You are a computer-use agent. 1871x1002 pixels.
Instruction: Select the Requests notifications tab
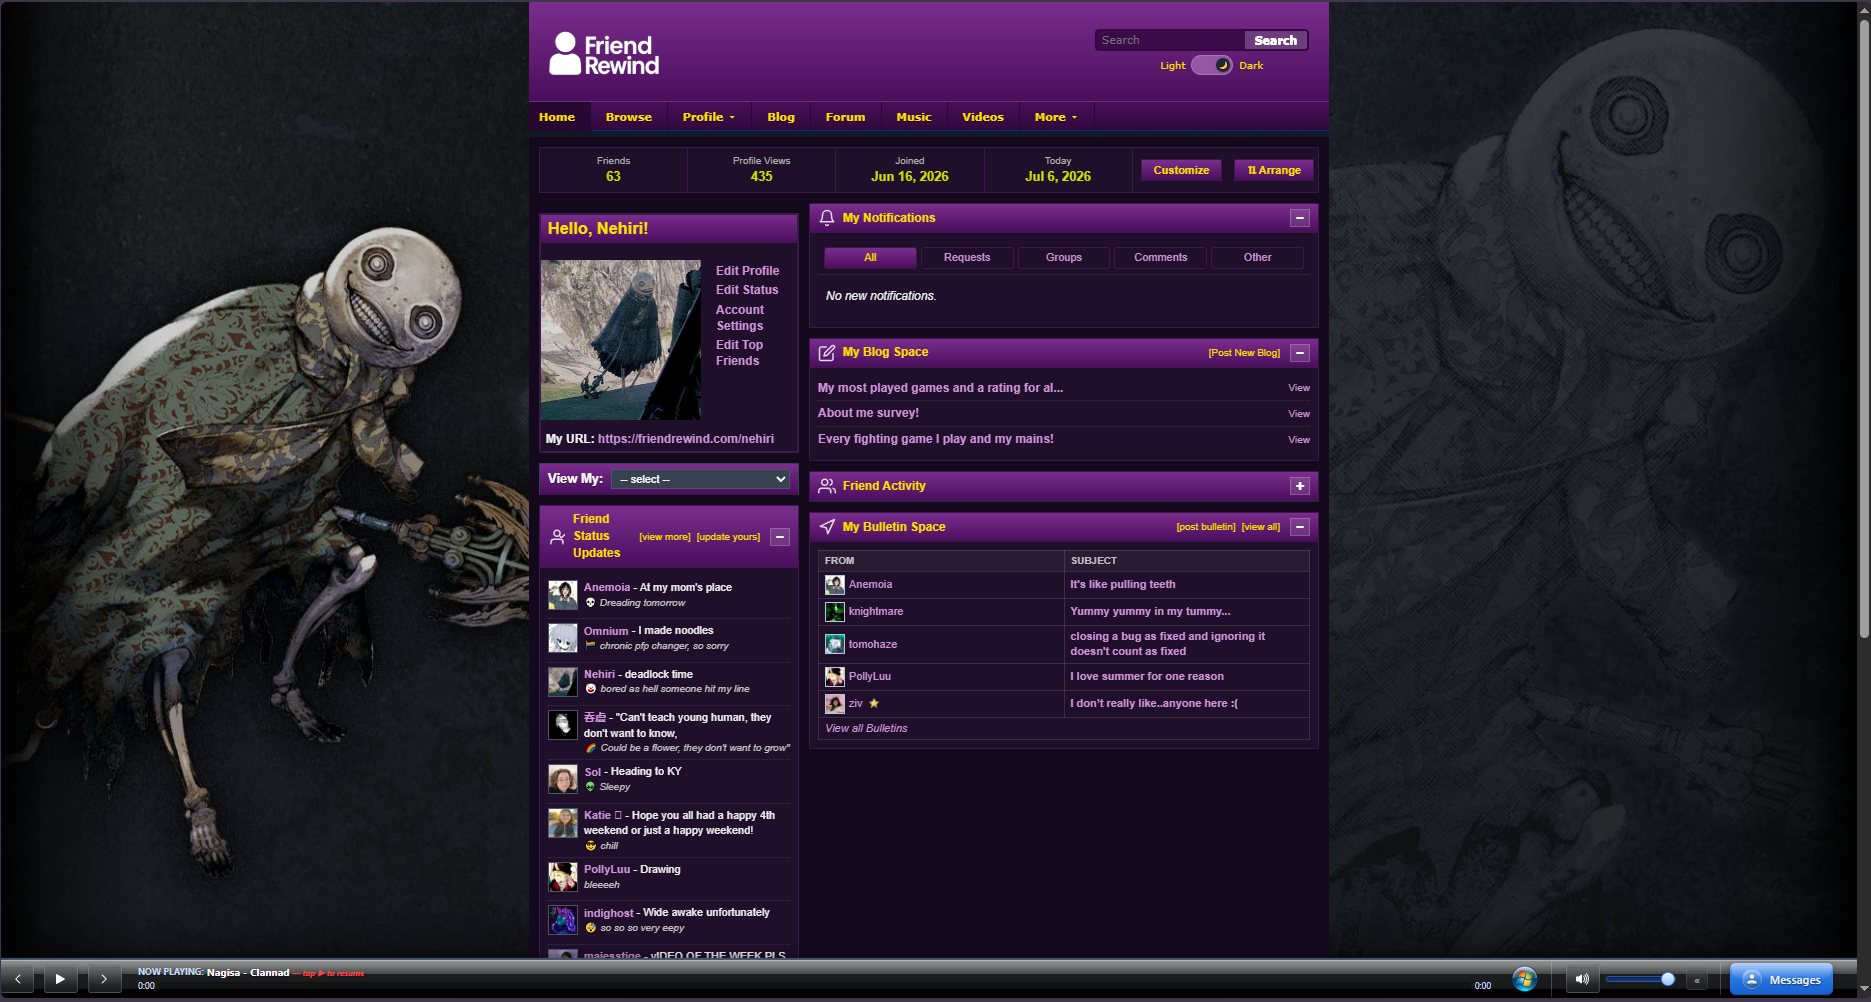point(967,258)
